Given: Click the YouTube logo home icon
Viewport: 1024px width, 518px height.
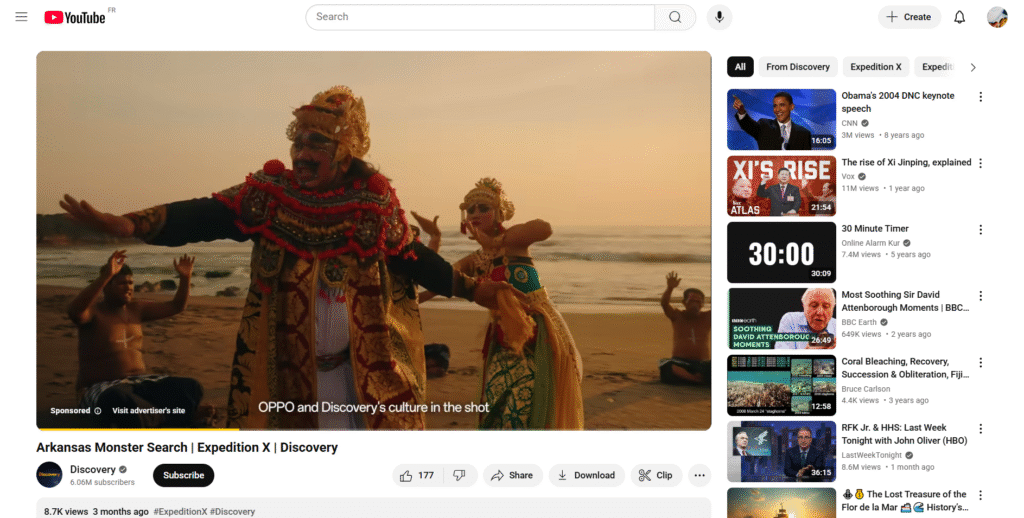Looking at the screenshot, I should (x=75, y=17).
